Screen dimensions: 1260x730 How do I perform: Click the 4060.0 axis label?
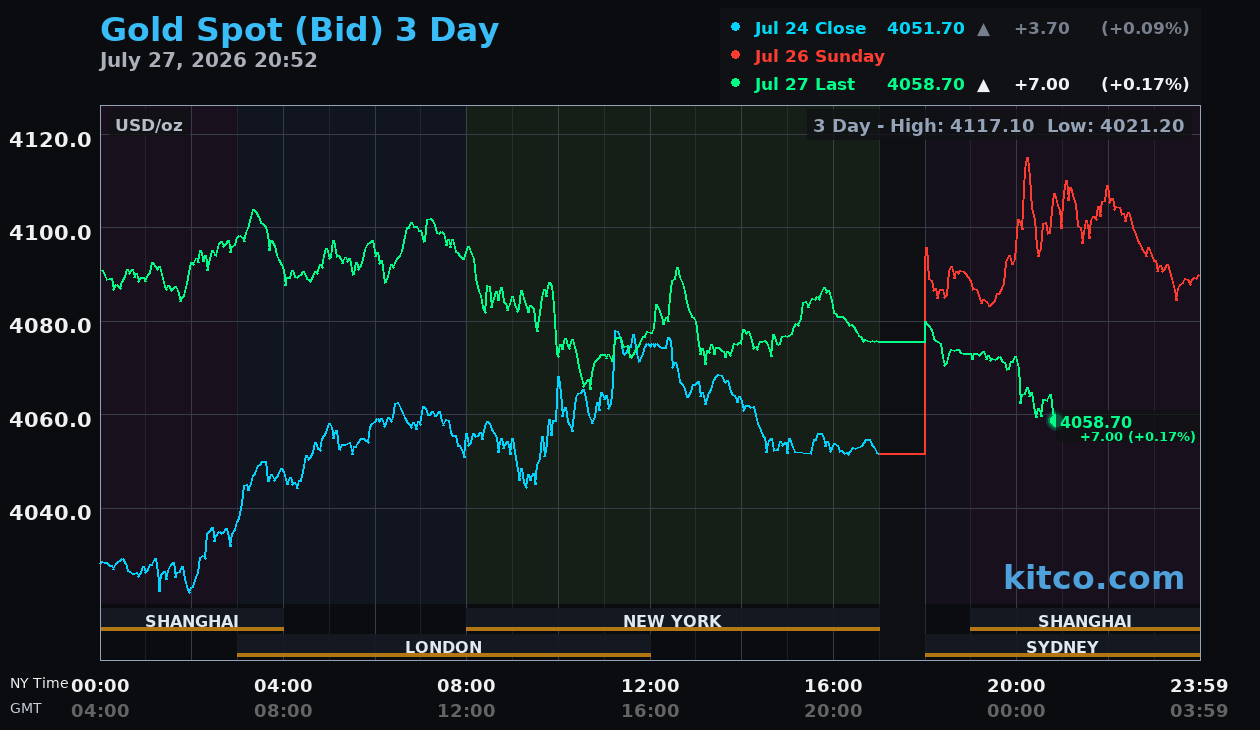[x=50, y=418]
